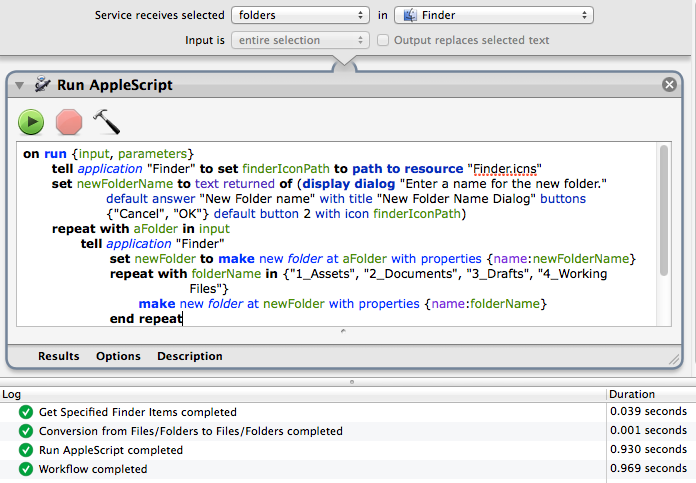
Task: Click the green check beside 'Conversion from Files/Folders'
Action: coord(26,431)
